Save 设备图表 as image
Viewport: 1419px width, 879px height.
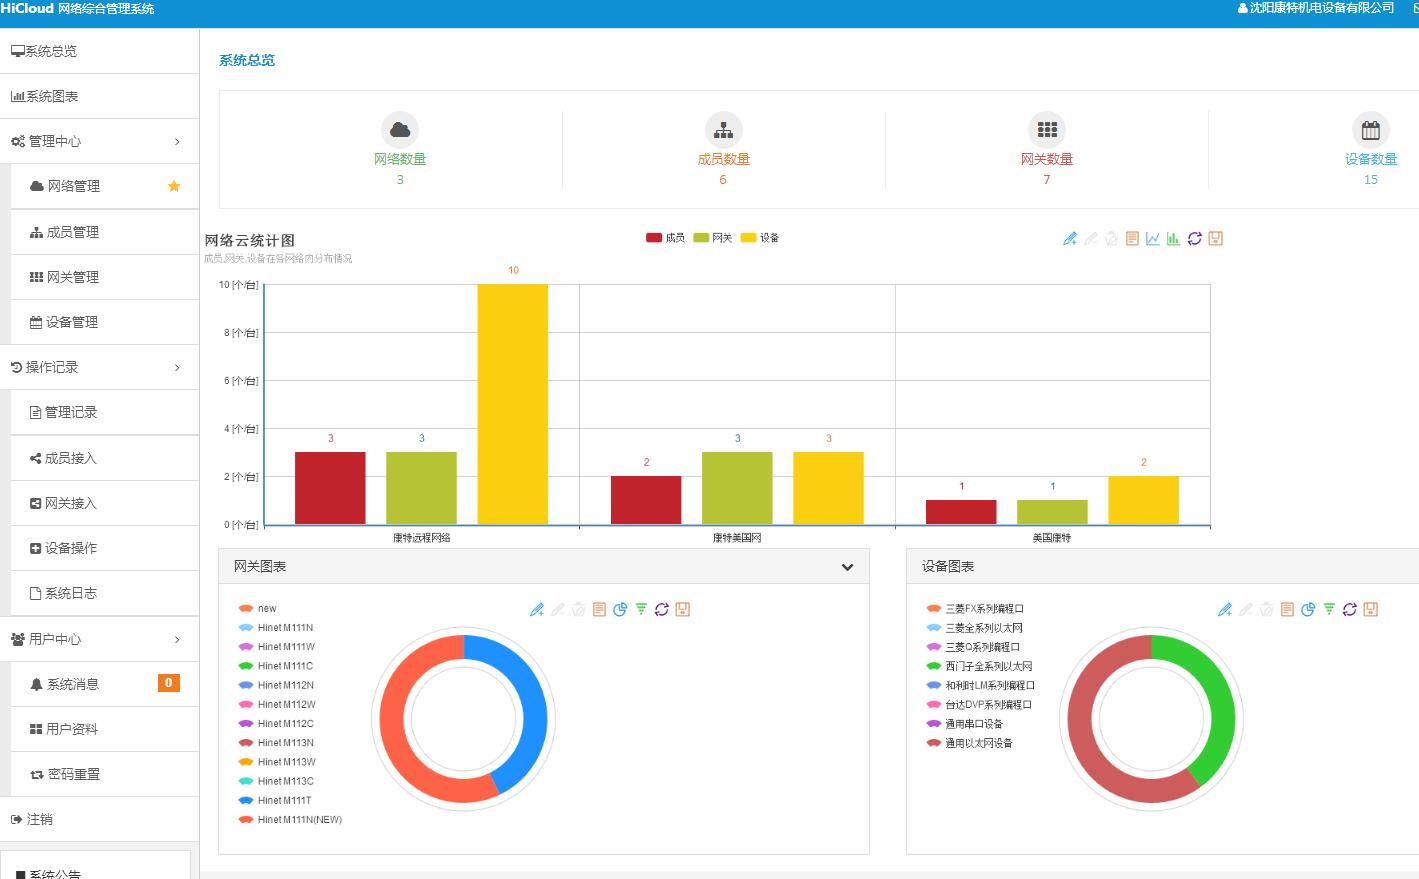[1371, 609]
